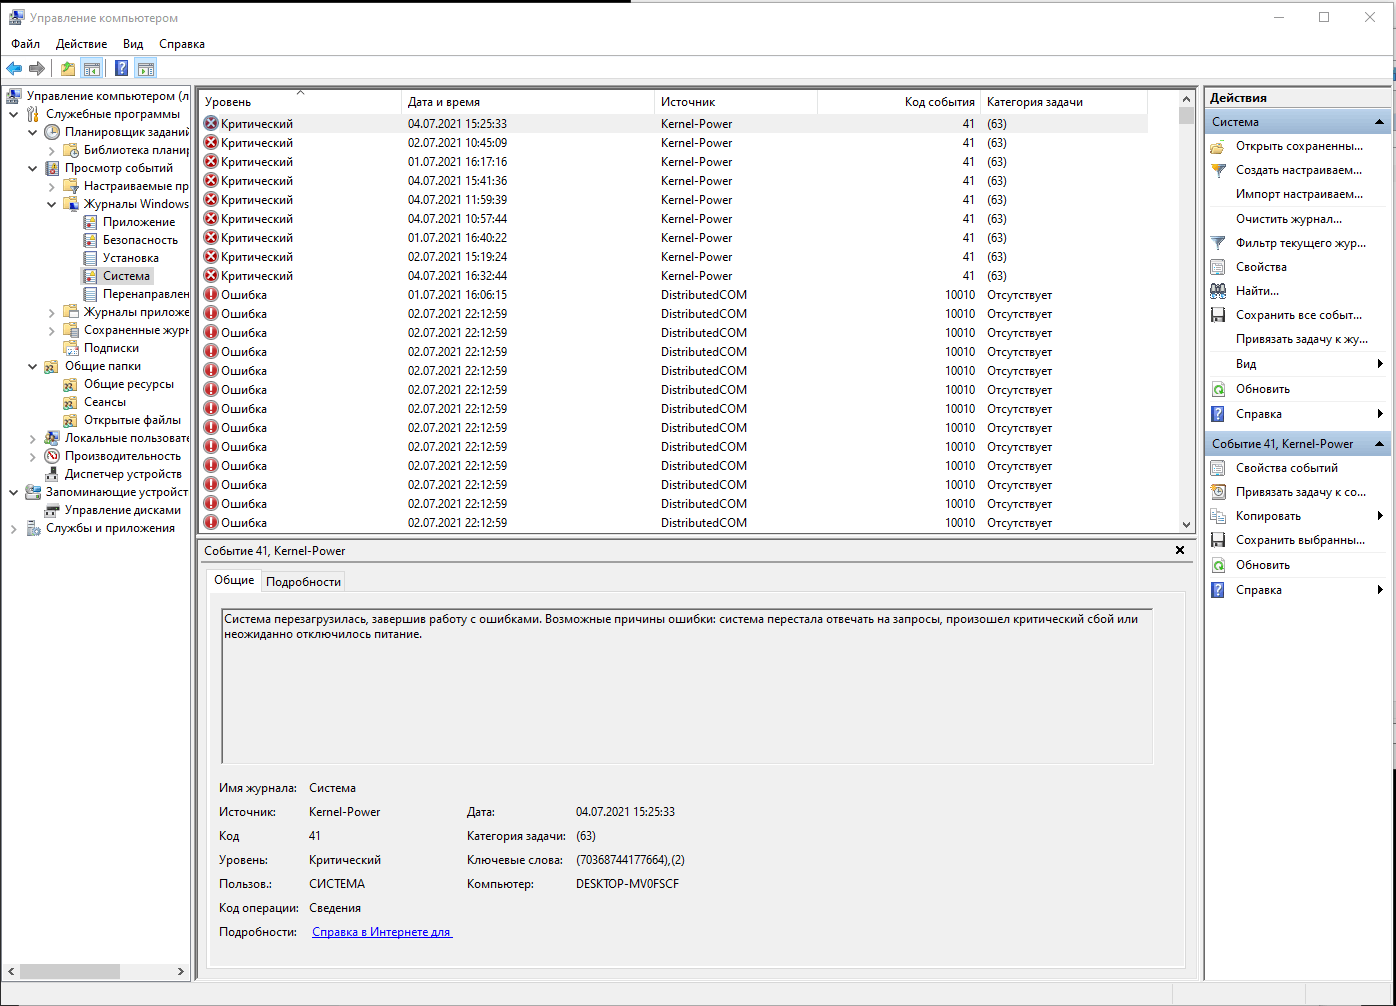Viewport: 1396px width, 1006px height.
Task: Sort by the Уровень column header
Action: [300, 102]
